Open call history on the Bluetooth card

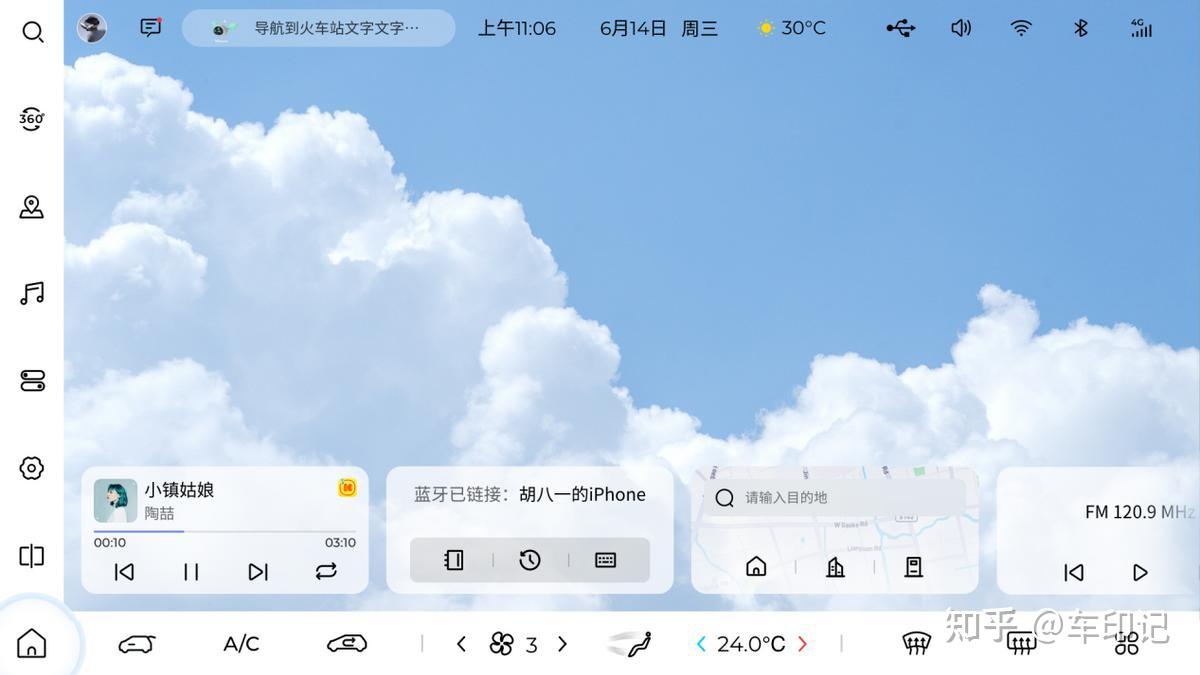coord(530,560)
